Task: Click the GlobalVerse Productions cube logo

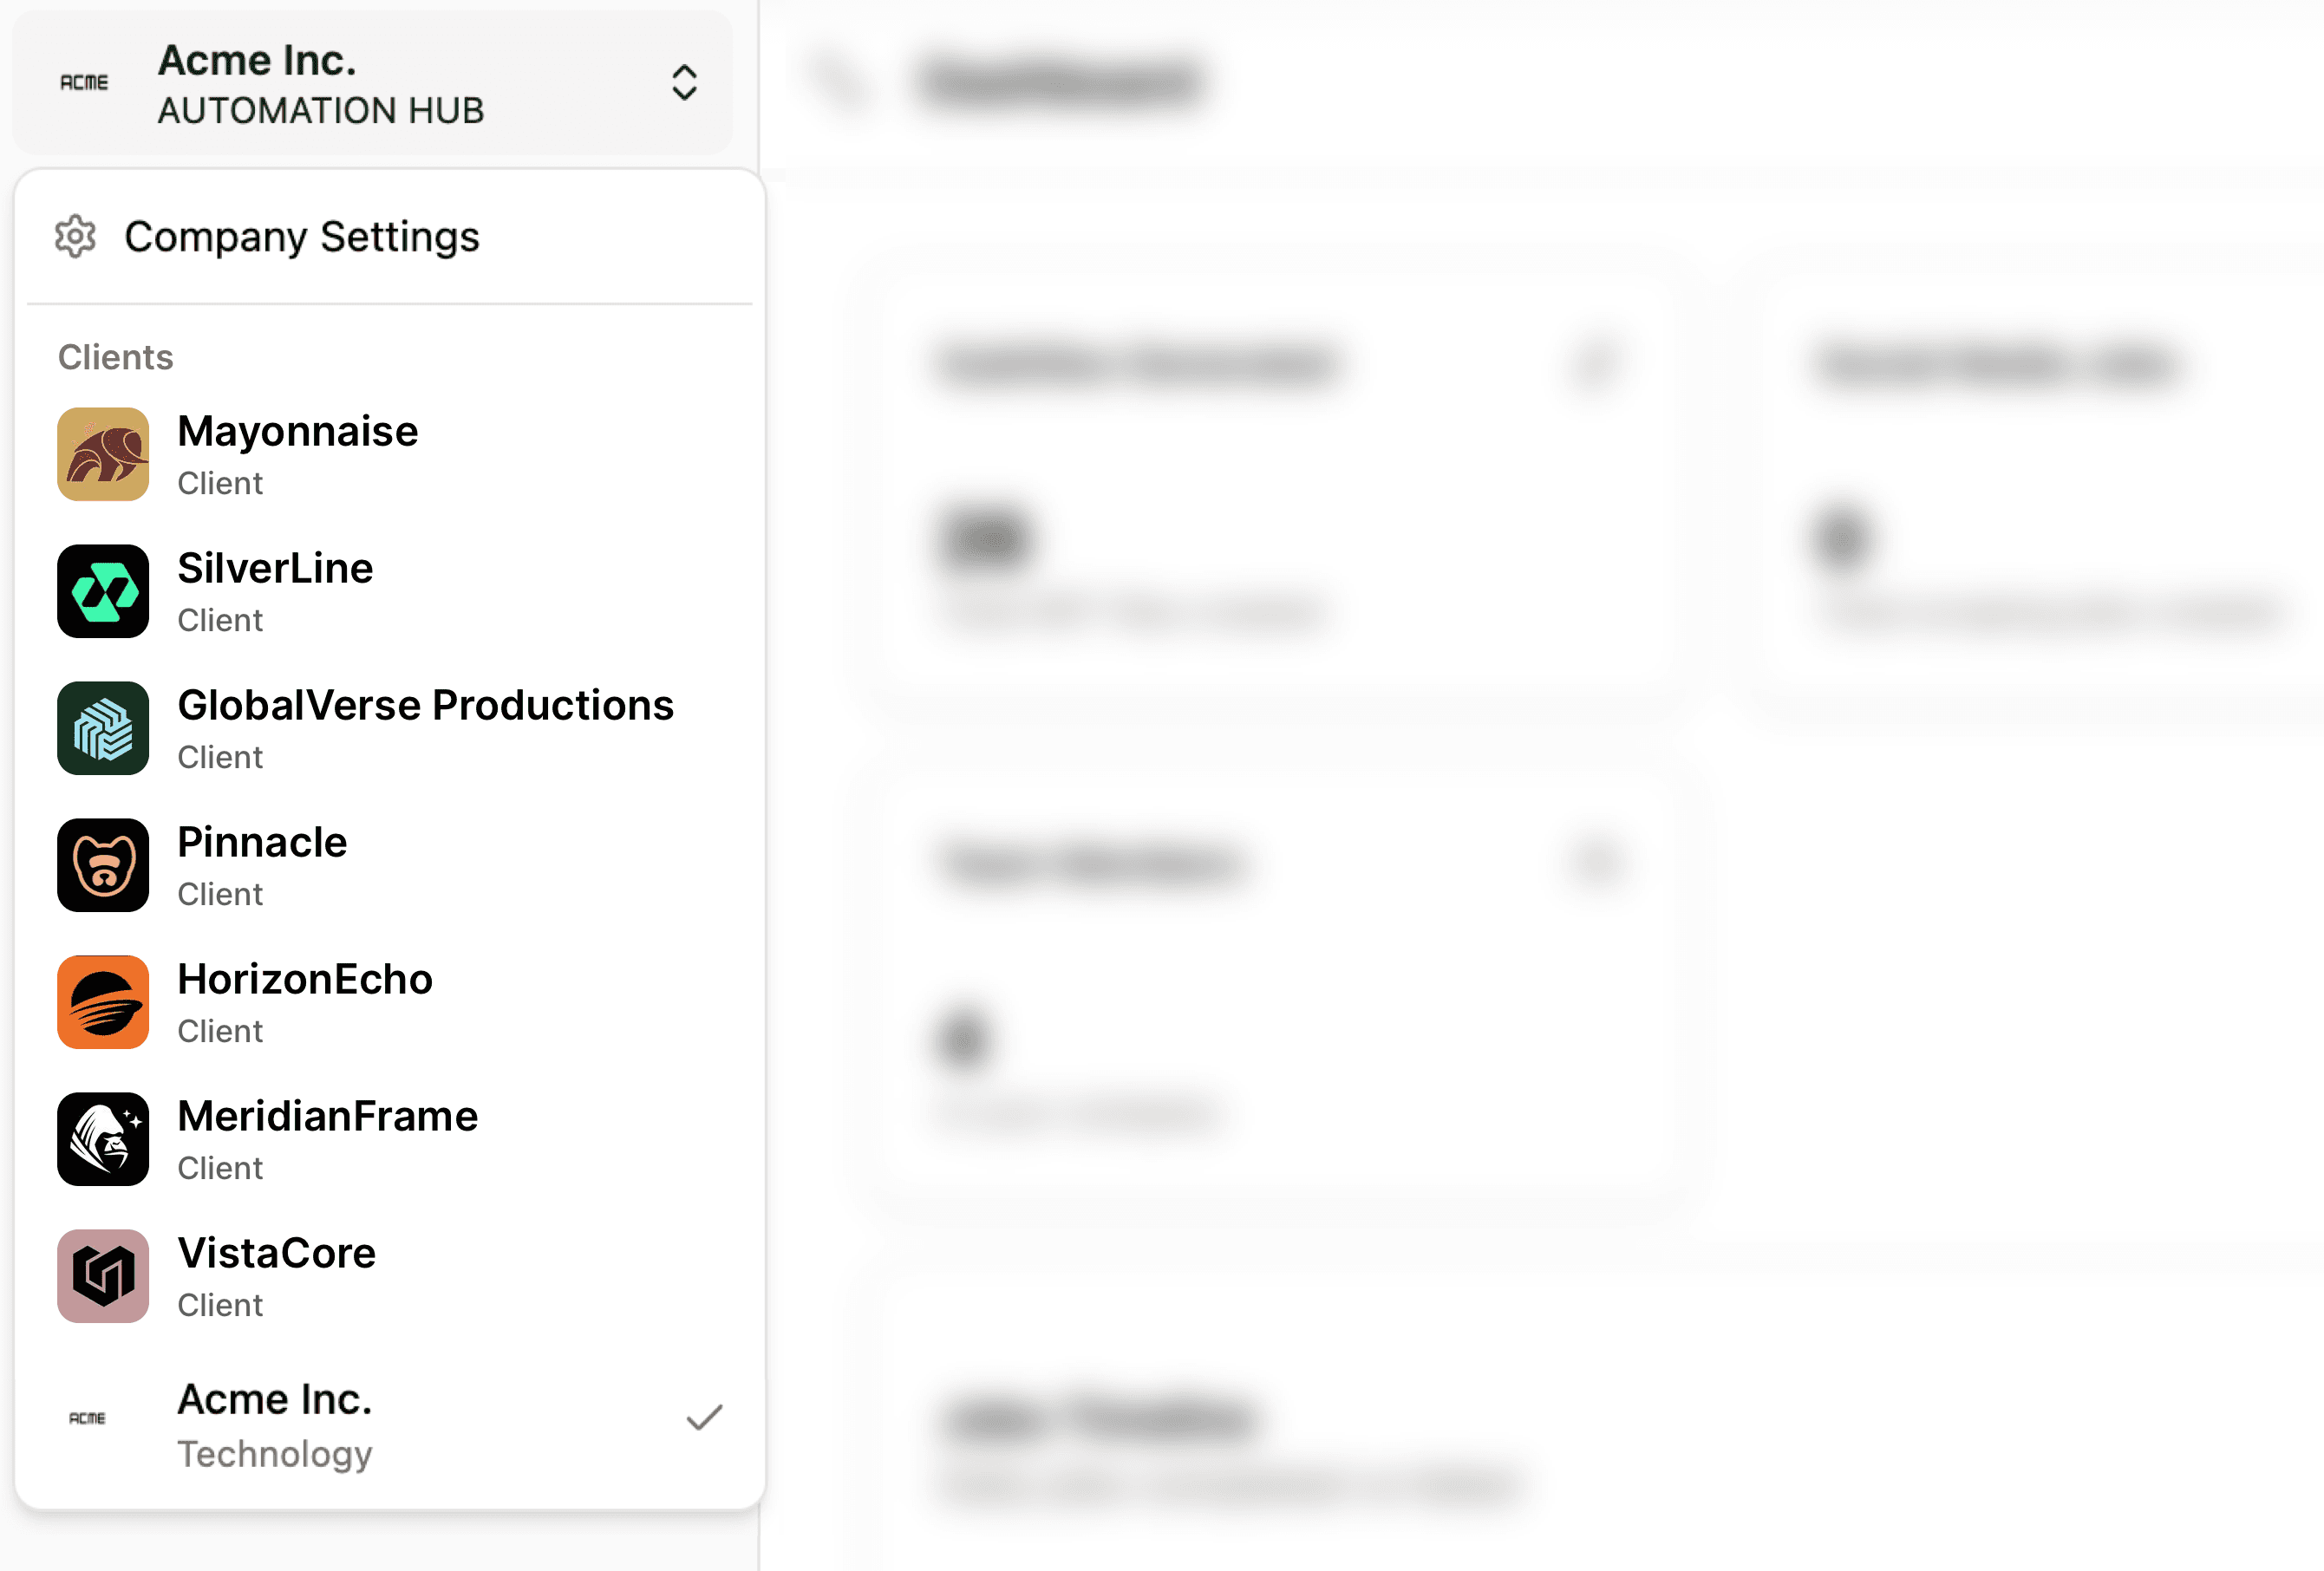Action: coord(102,728)
